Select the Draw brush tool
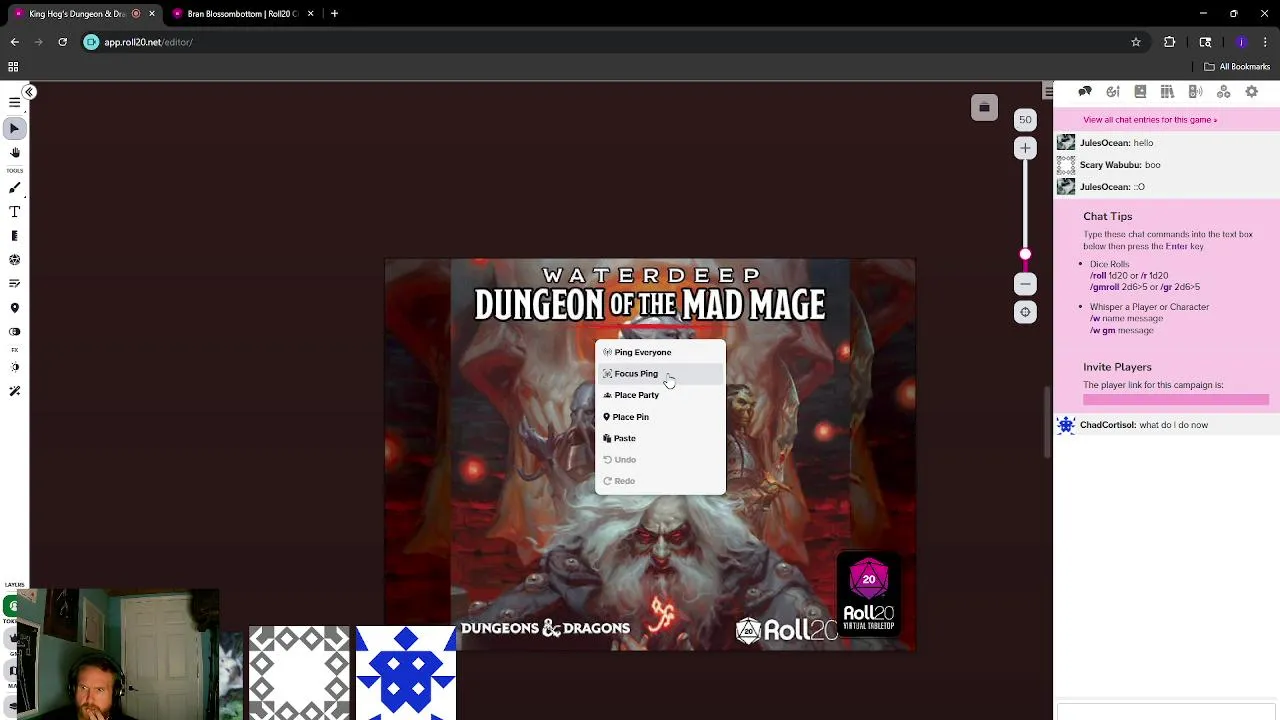The image size is (1280, 720). tap(15, 188)
